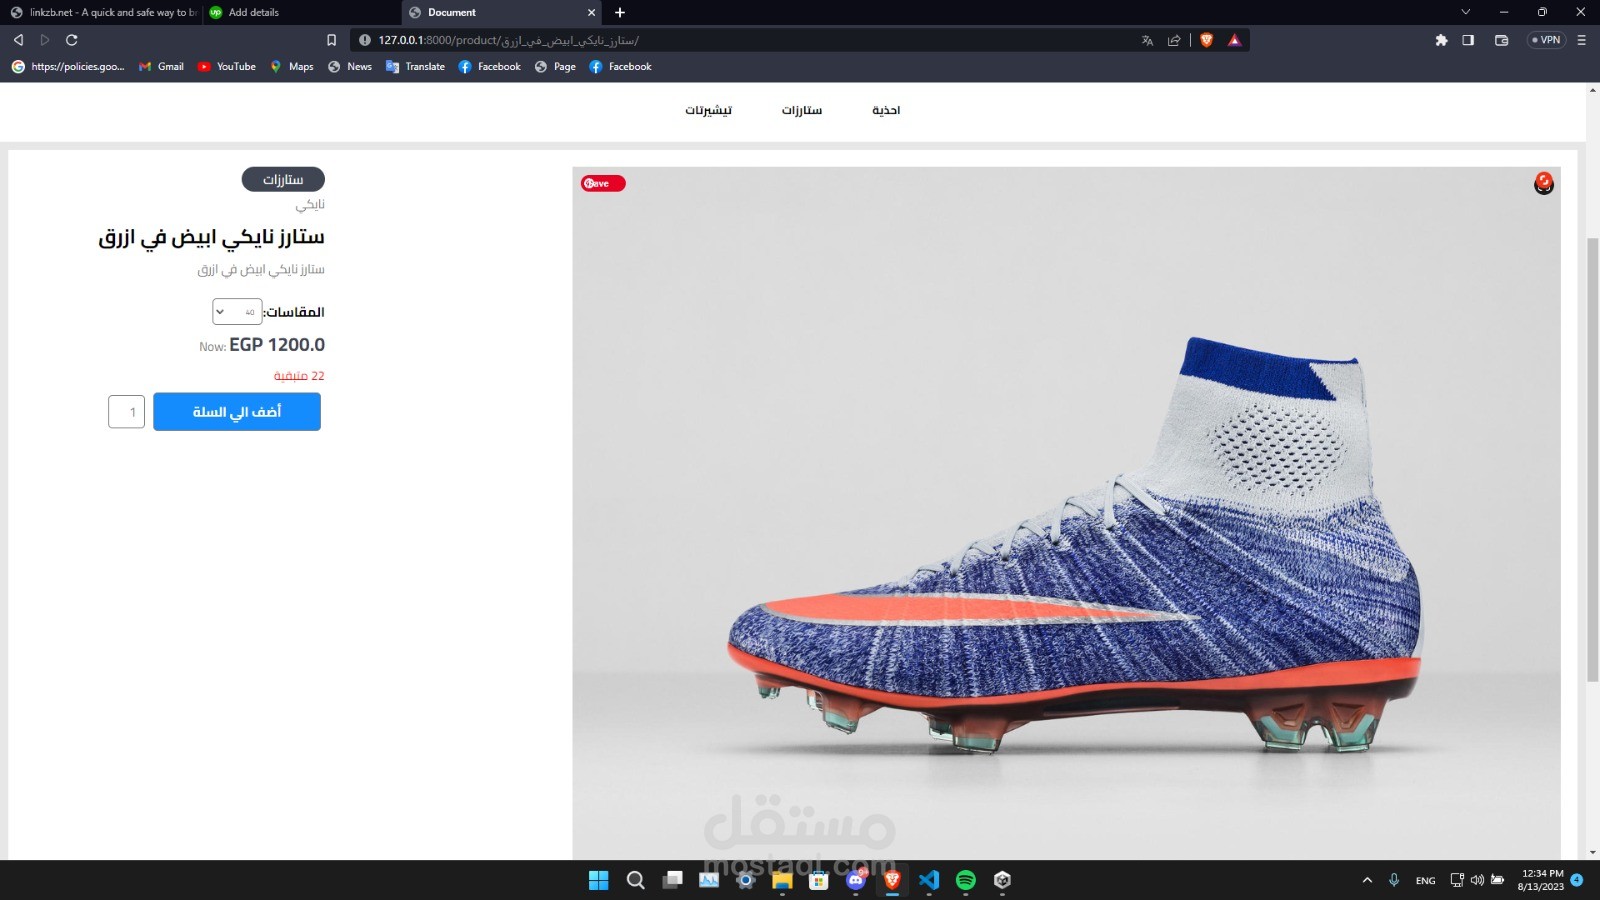Viewport: 1600px width, 900px height.
Task: Click the VPN button in the toolbar
Action: [1546, 40]
